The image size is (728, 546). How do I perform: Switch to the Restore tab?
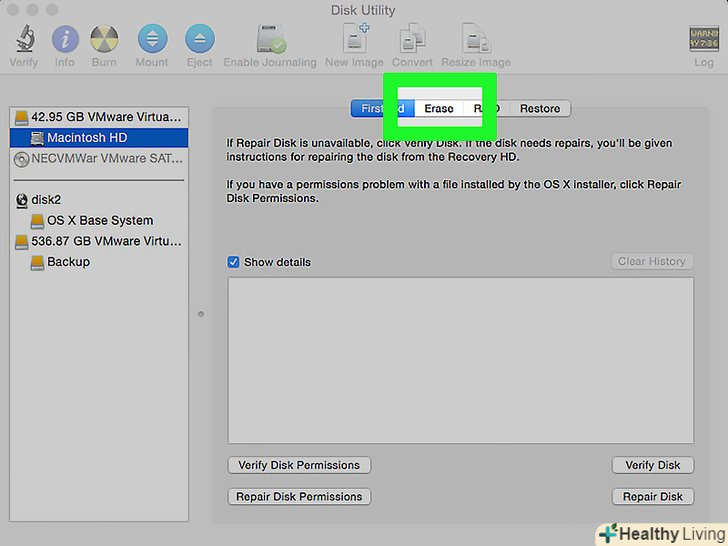[540, 109]
